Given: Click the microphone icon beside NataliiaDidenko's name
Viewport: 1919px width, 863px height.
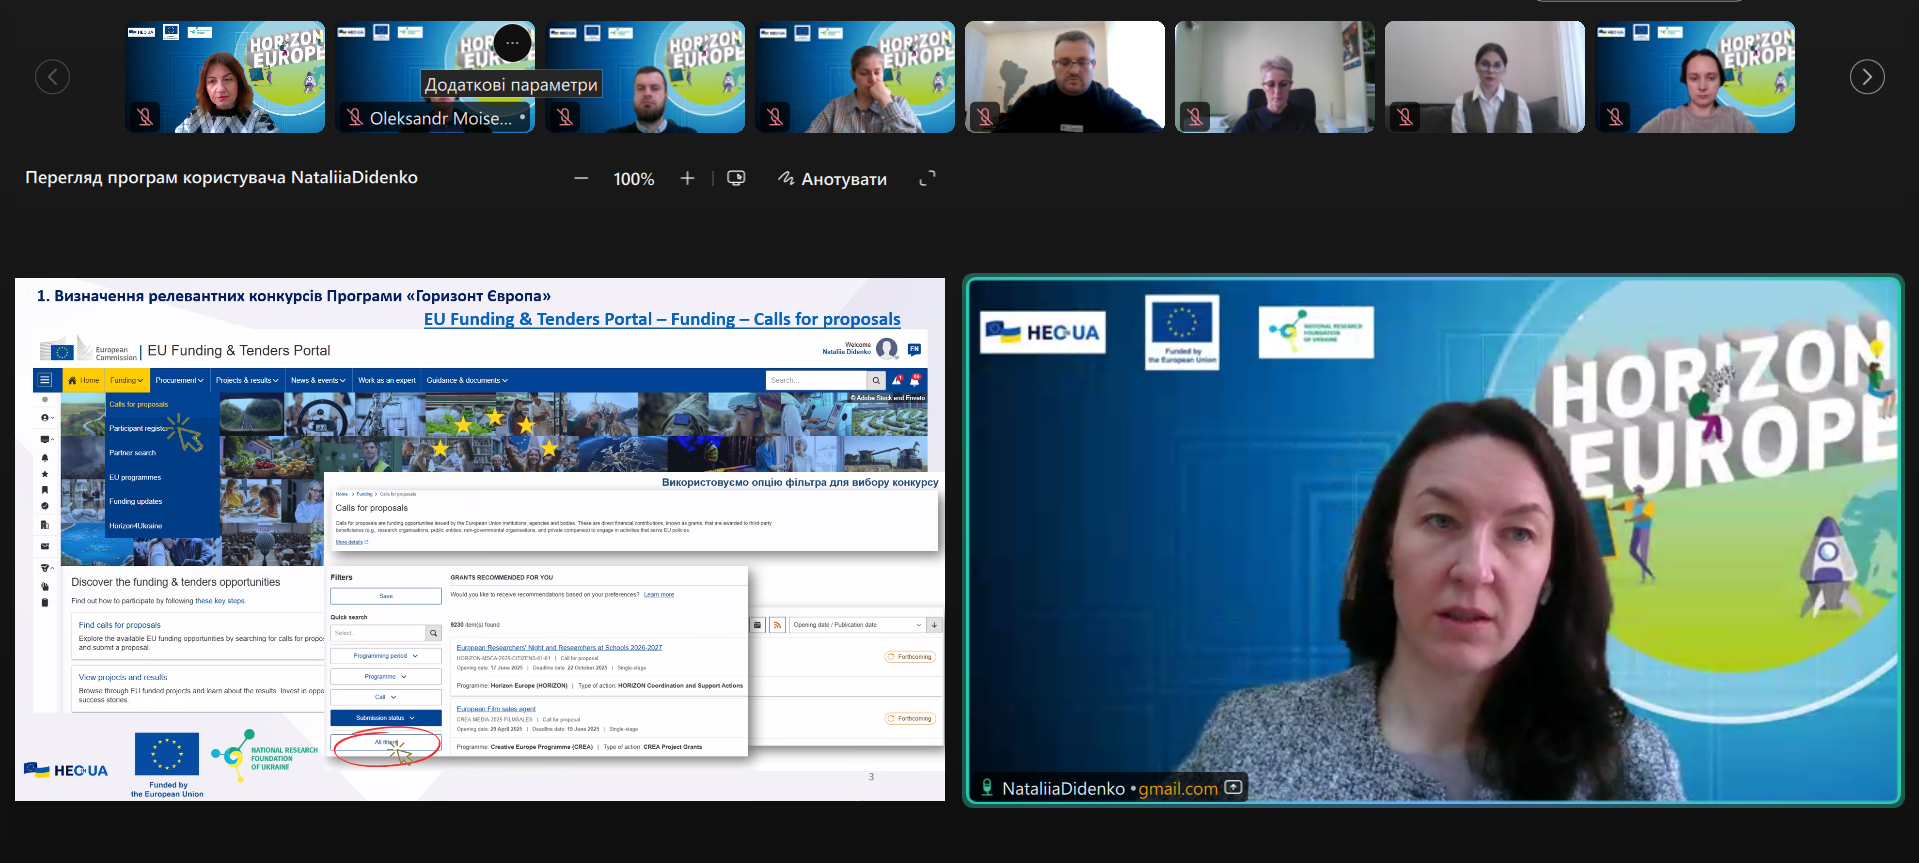Looking at the screenshot, I should (x=987, y=788).
